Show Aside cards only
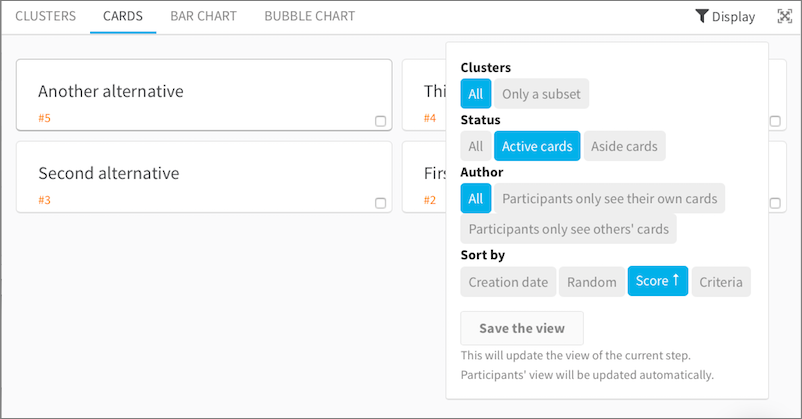802x419 pixels. [624, 146]
